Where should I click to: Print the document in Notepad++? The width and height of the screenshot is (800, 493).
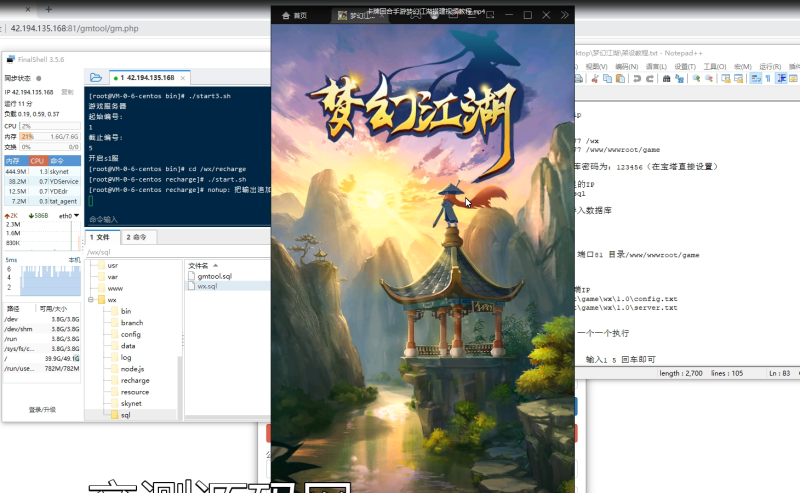tap(579, 79)
